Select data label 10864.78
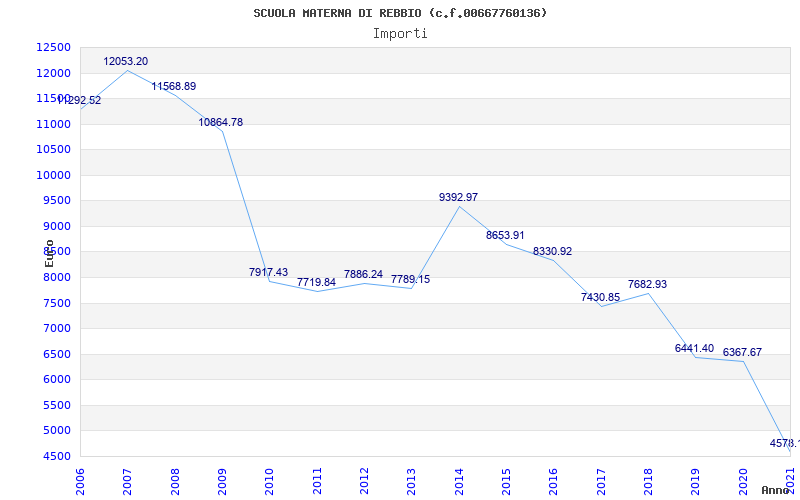The width and height of the screenshot is (800, 500). click(220, 122)
